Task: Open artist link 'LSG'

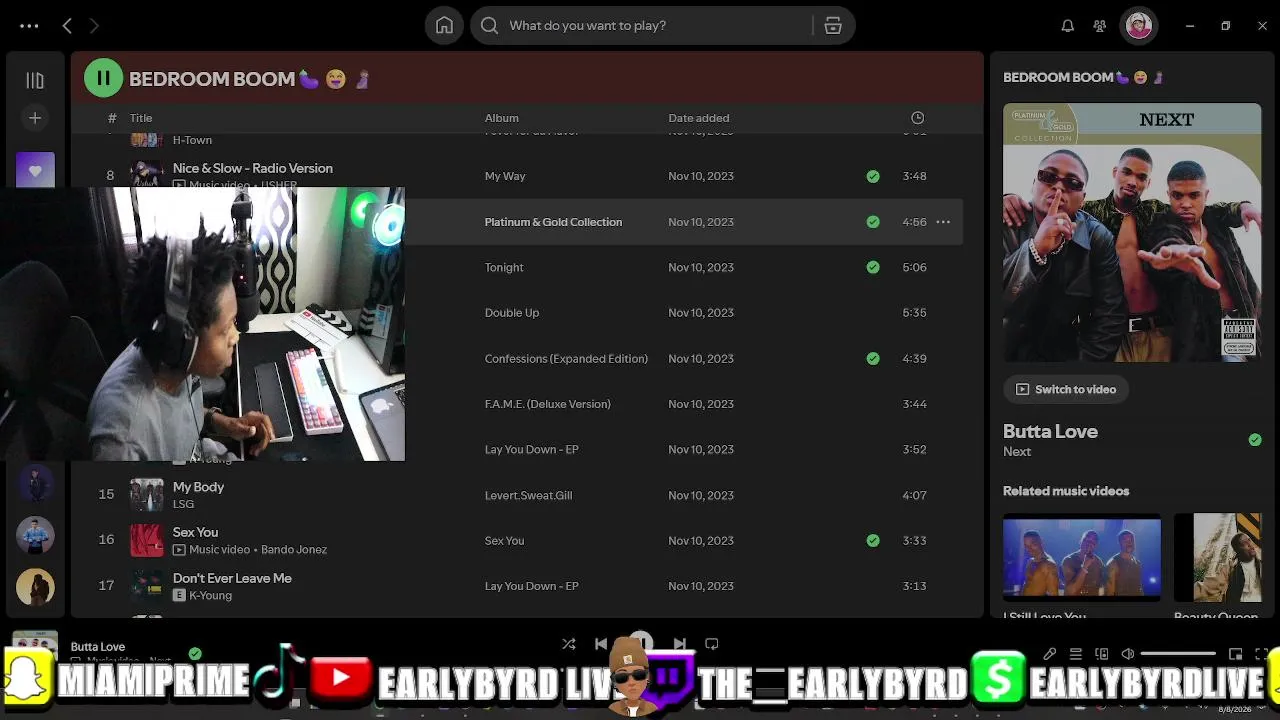Action: (x=183, y=504)
